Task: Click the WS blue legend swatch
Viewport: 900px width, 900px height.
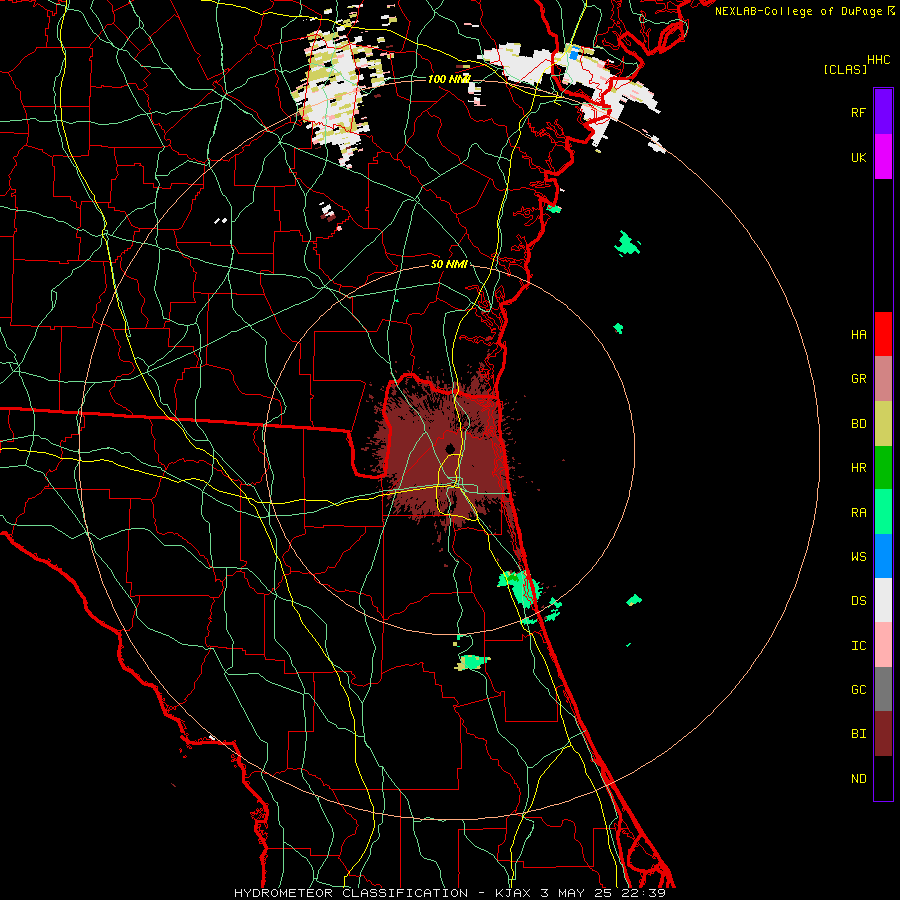Action: tap(883, 556)
